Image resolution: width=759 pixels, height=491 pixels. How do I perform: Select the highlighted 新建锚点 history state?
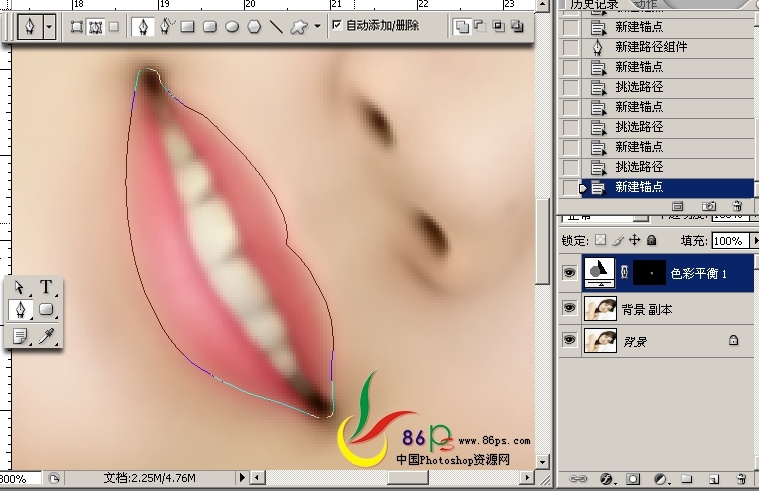667,187
